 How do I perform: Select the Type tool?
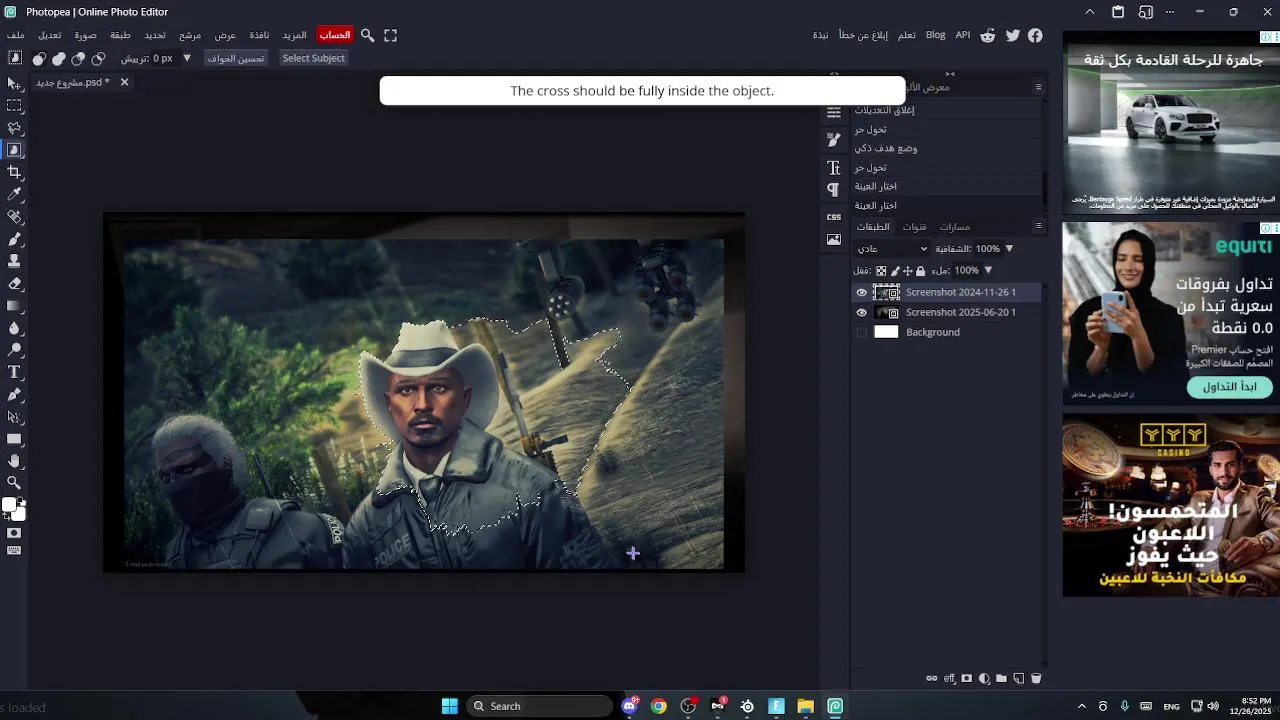[14, 372]
